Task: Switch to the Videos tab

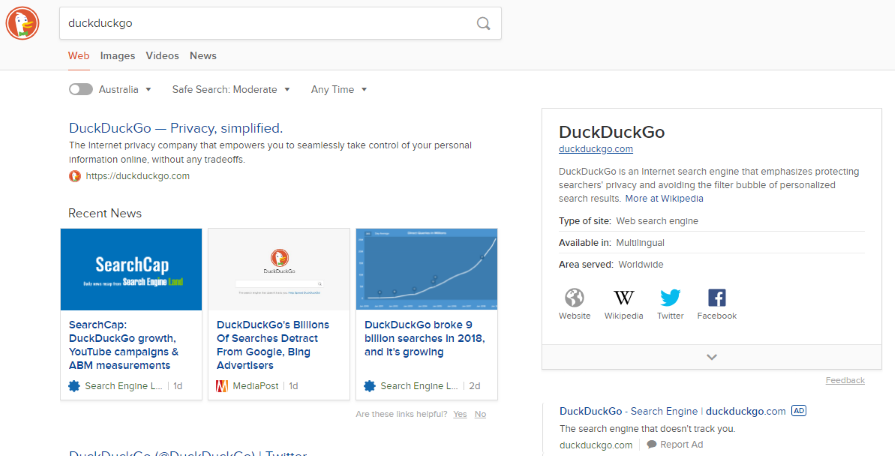Action: click(x=162, y=56)
